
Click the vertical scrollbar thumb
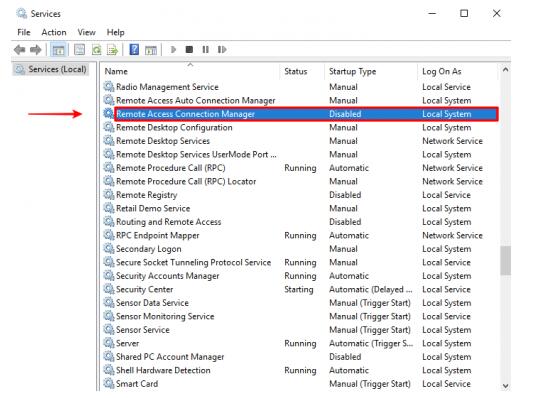click(505, 260)
